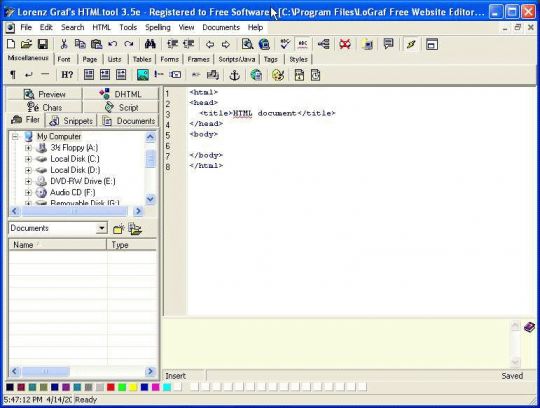The image size is (540, 408).
Task: Expand the DVD-RW Drive (E:) node
Action: [28, 181]
